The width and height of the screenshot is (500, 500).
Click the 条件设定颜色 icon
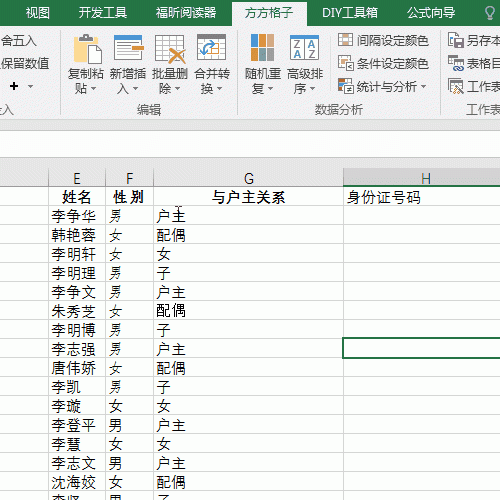tap(345, 63)
